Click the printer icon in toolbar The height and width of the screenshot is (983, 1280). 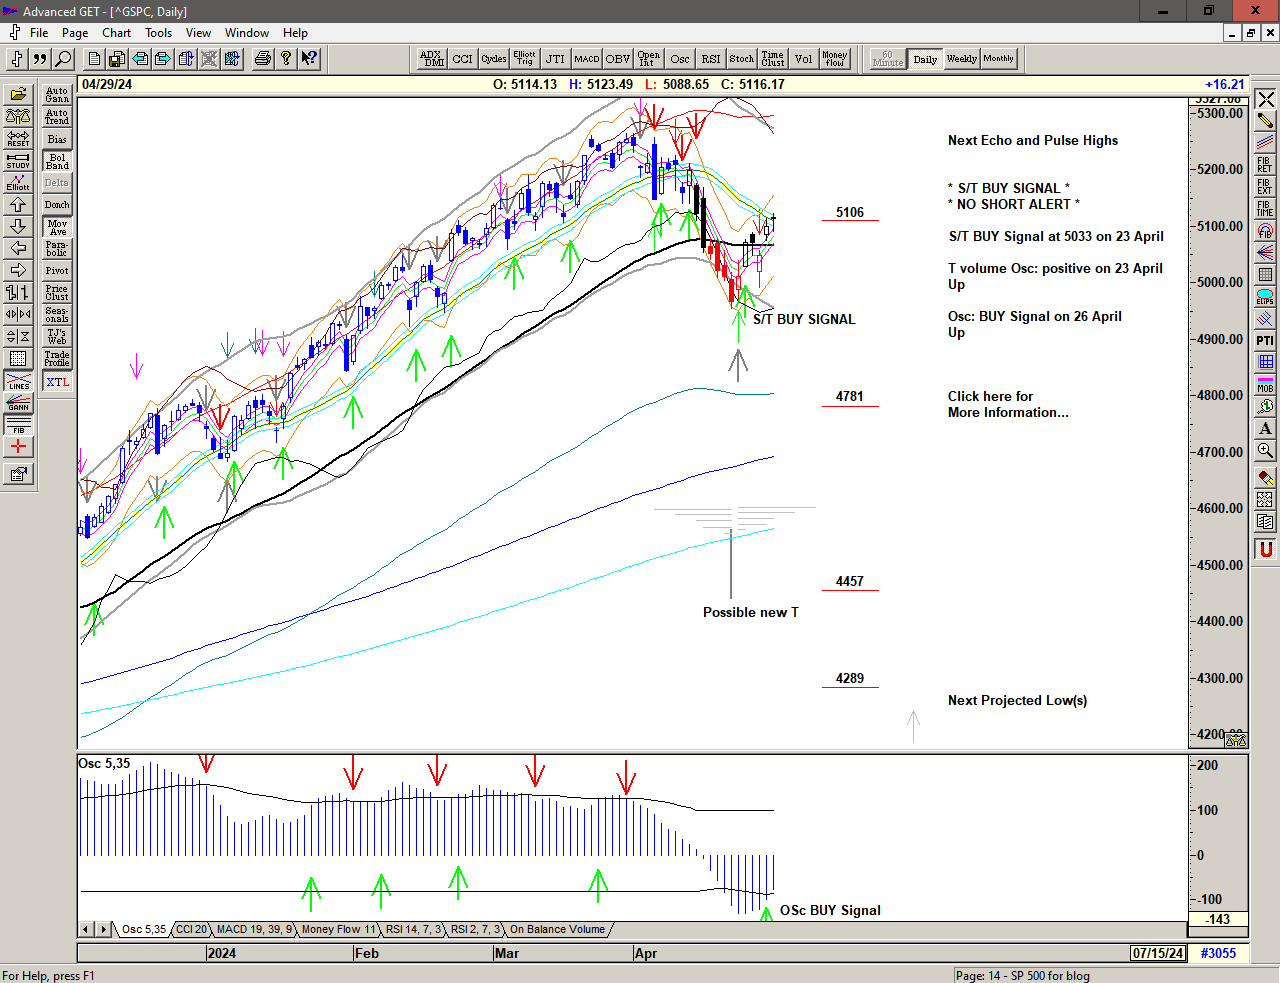[262, 59]
